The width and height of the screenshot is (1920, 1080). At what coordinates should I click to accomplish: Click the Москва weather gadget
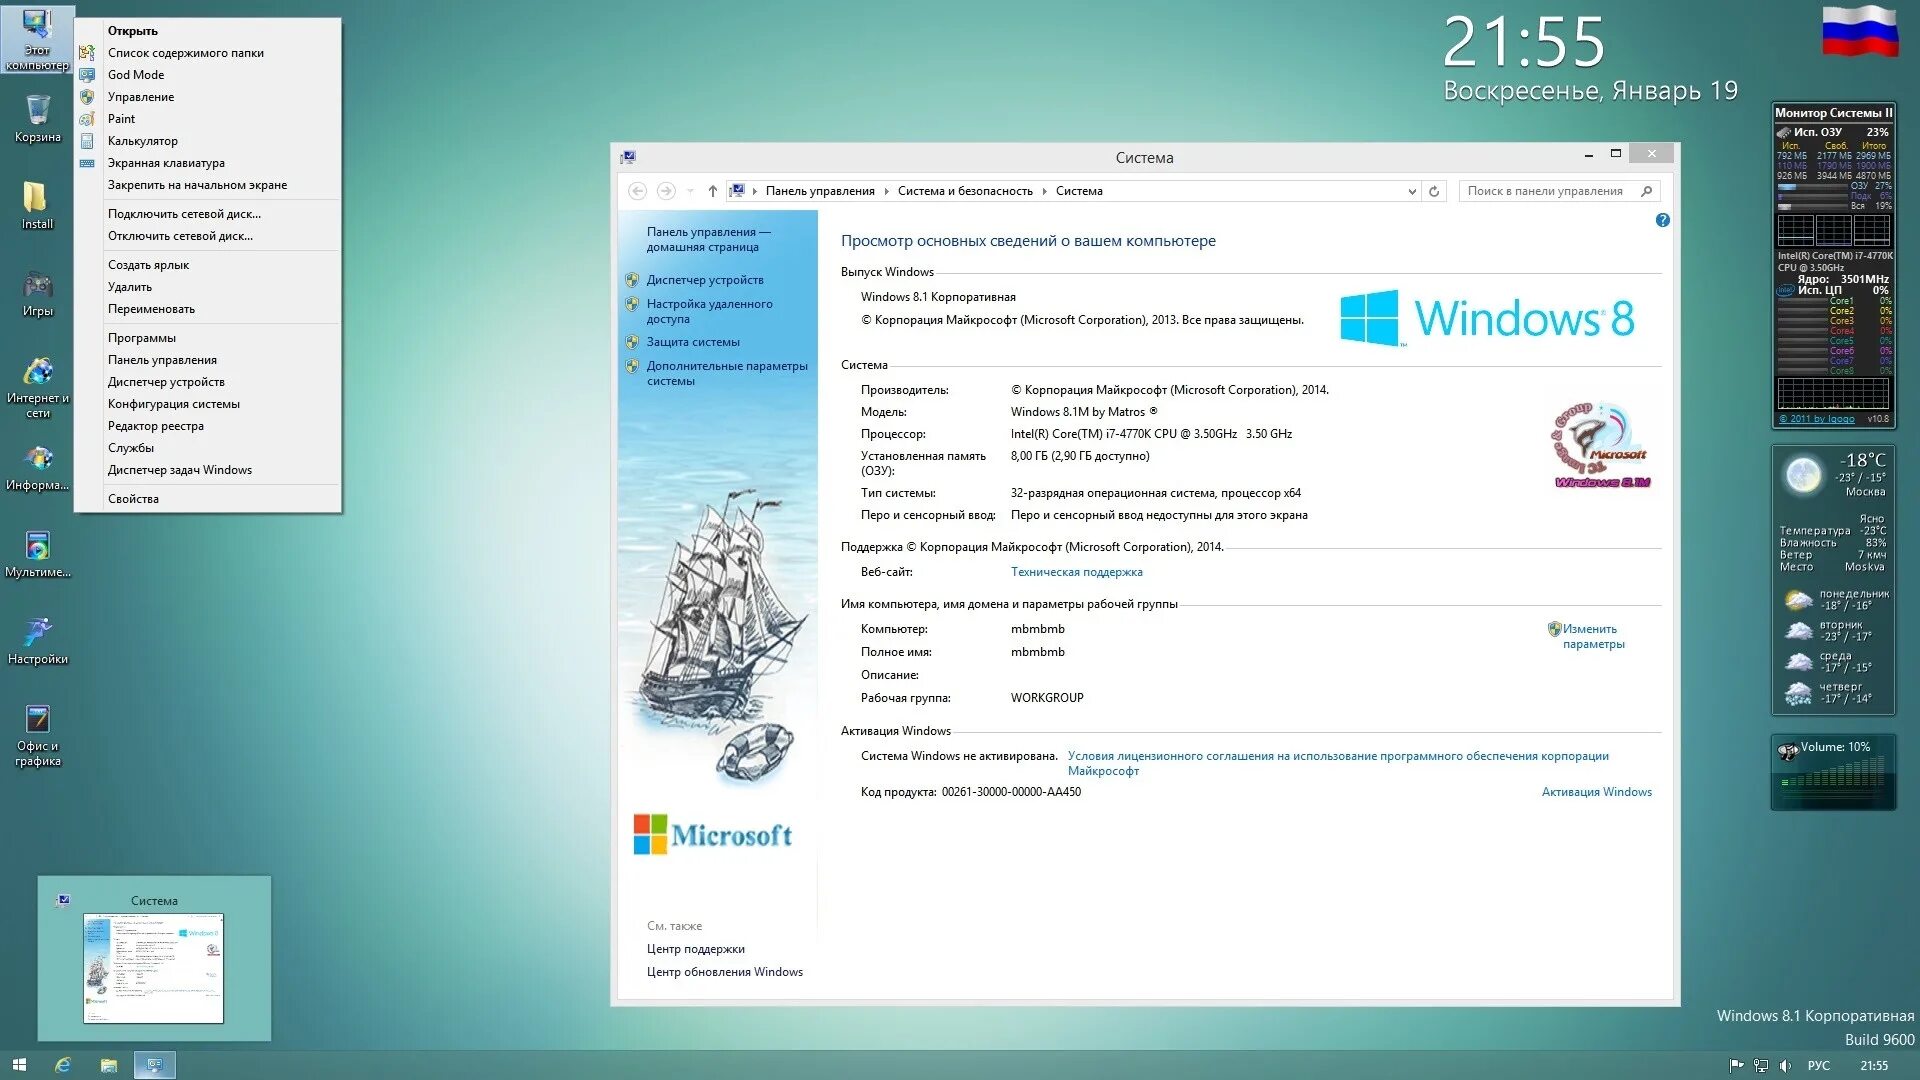point(1833,580)
